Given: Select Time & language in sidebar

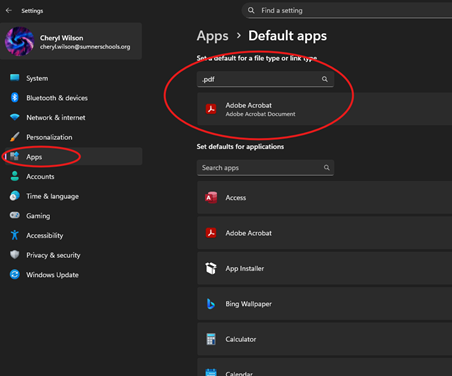Looking at the screenshot, I should (x=73, y=196).
